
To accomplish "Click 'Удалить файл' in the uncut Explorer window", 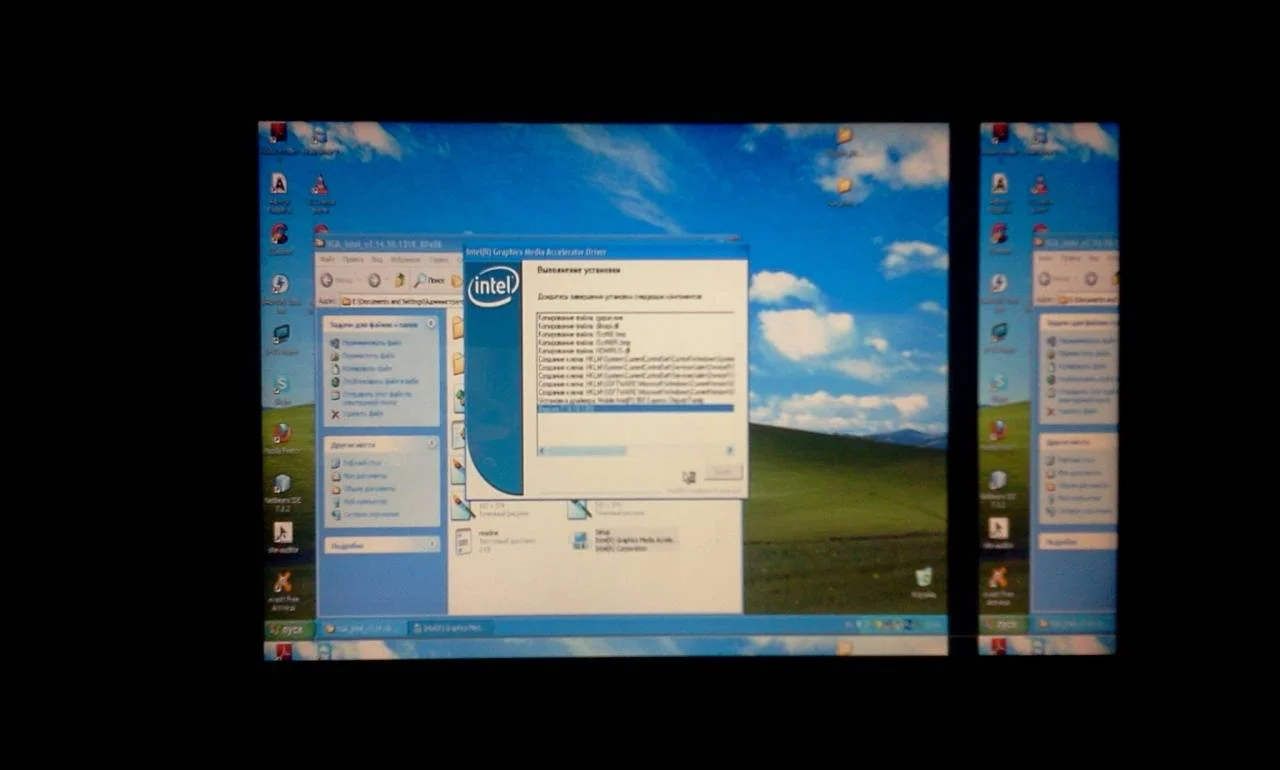I will 356,413.
